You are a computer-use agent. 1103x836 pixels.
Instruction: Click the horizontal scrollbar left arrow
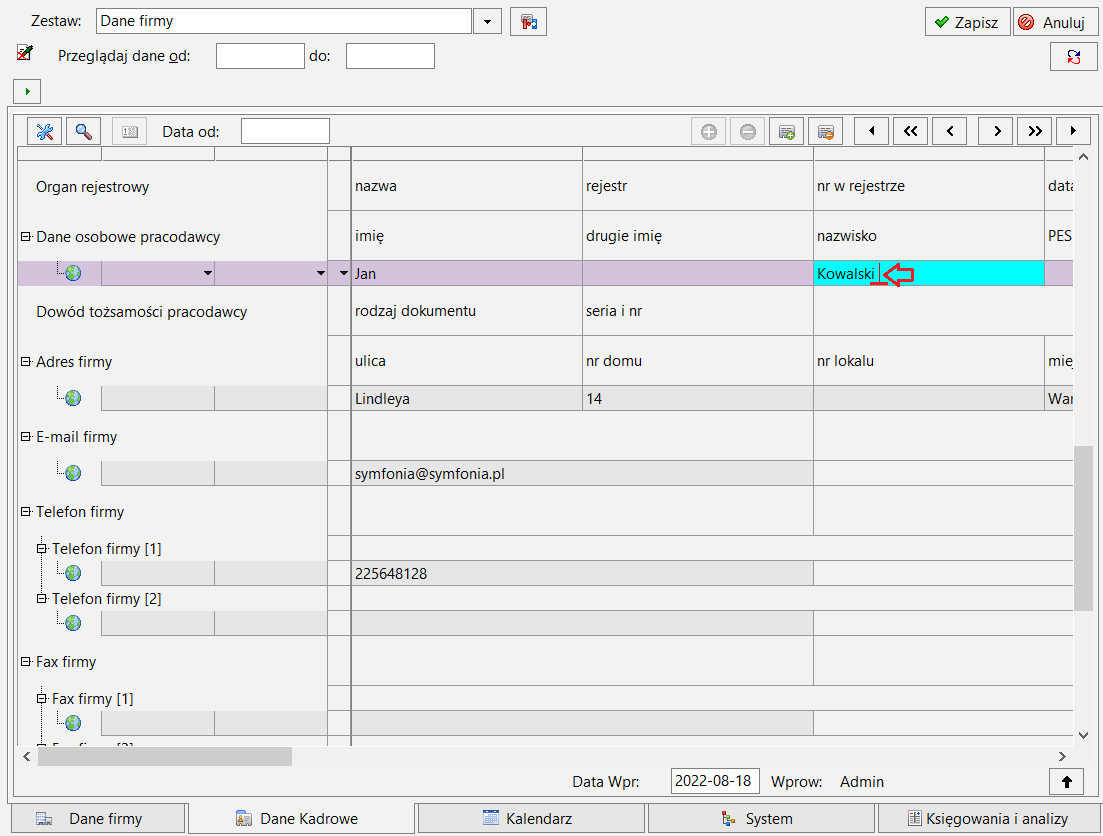pyautogui.click(x=27, y=756)
